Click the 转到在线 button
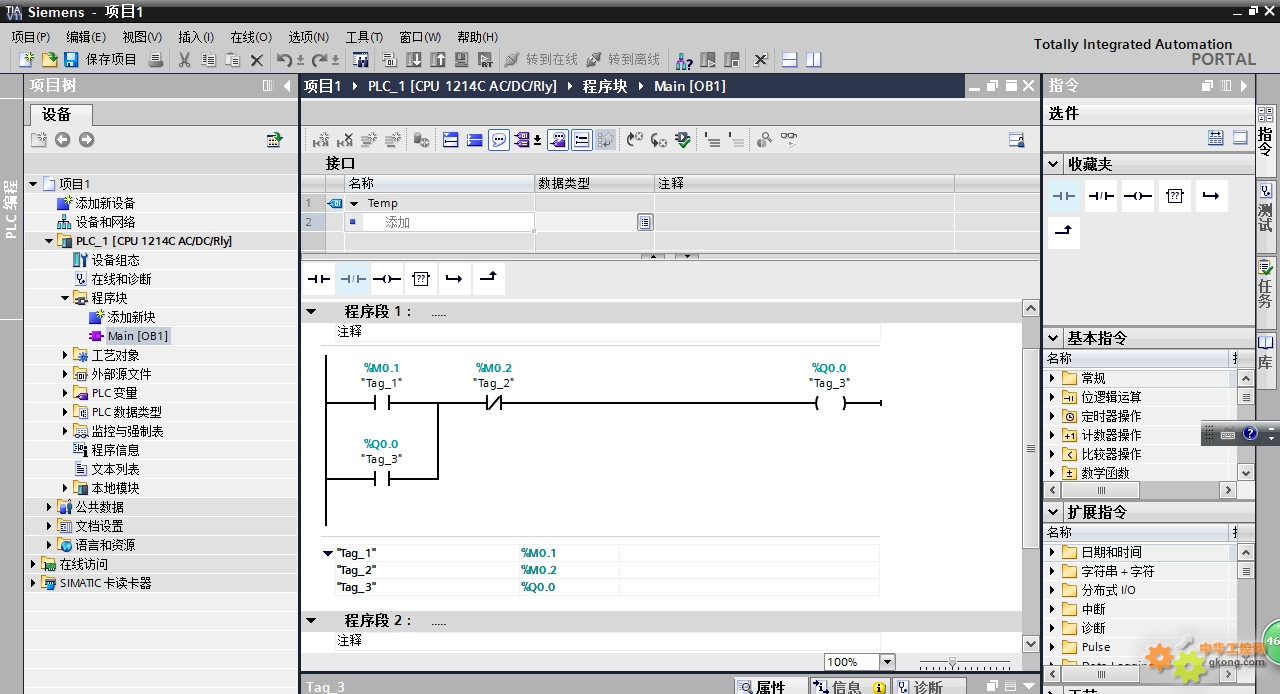This screenshot has width=1280, height=694. point(541,60)
